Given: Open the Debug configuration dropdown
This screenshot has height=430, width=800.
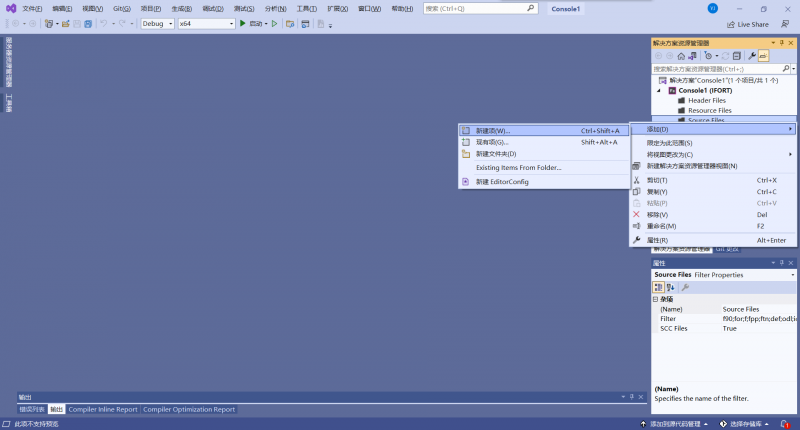Looking at the screenshot, I should click(155, 23).
